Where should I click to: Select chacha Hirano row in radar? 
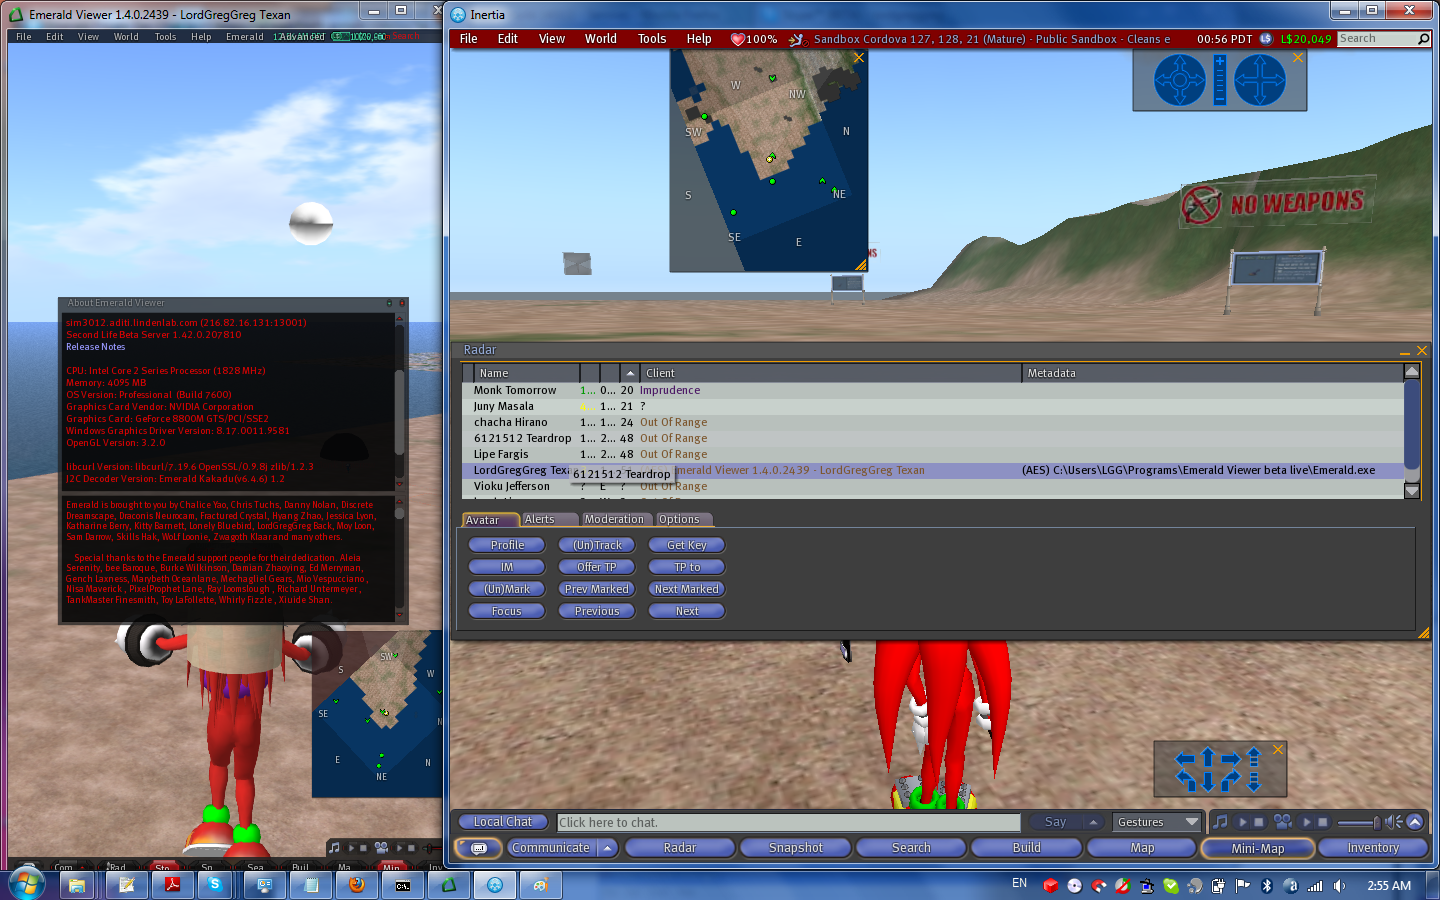(932, 422)
